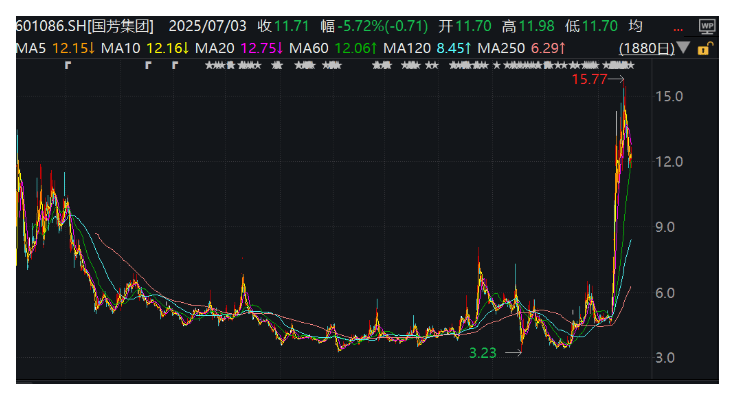730x395 pixels.
Task: Toggle the yellow unlock padlock icon
Action: 705,48
